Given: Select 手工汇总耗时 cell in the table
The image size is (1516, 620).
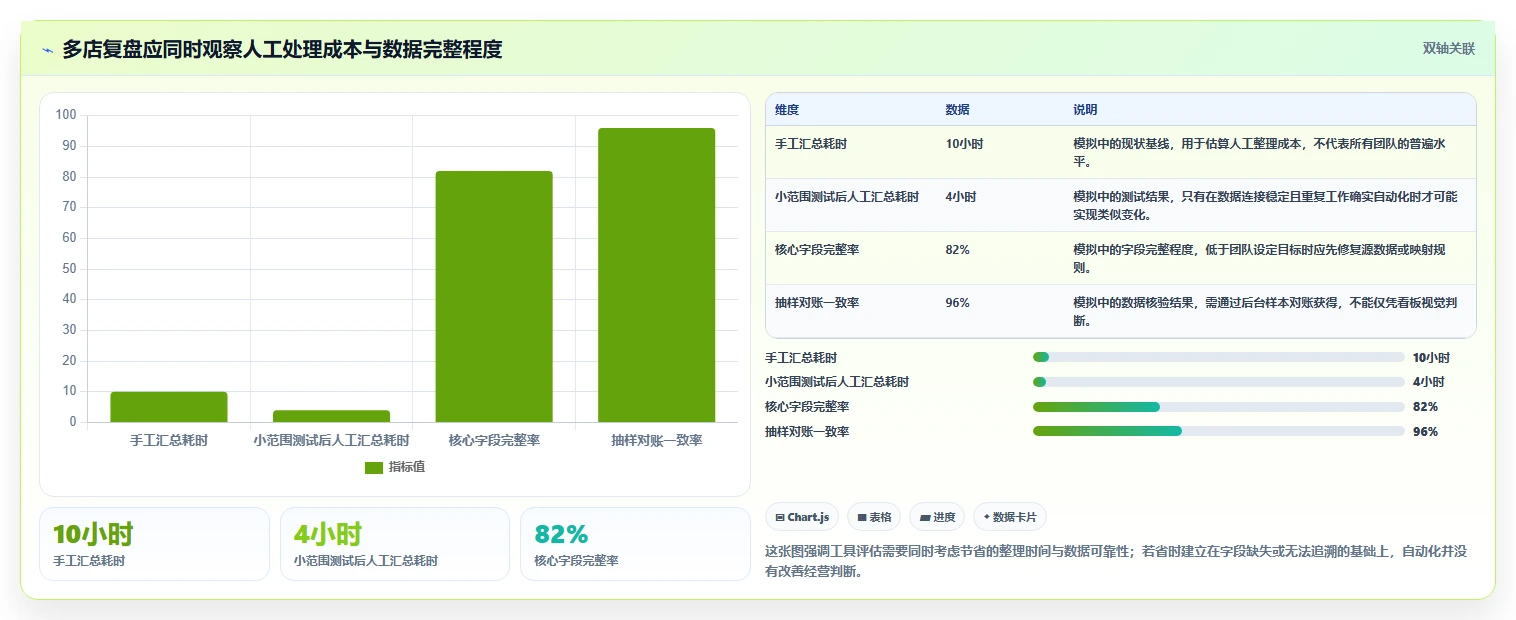Looking at the screenshot, I should pos(811,144).
